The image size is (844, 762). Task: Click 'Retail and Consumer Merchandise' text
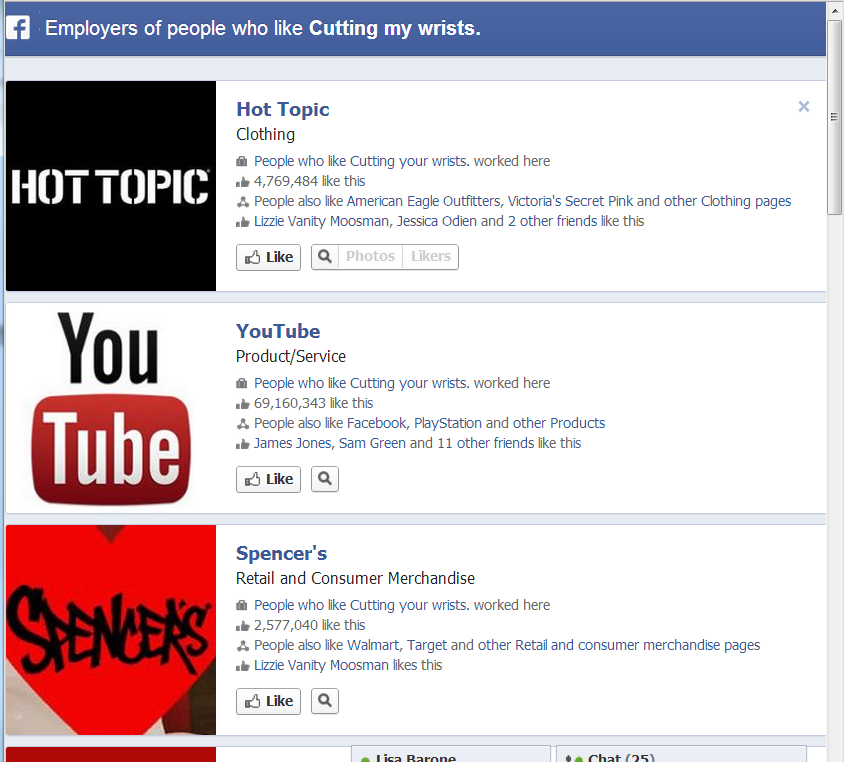click(355, 578)
